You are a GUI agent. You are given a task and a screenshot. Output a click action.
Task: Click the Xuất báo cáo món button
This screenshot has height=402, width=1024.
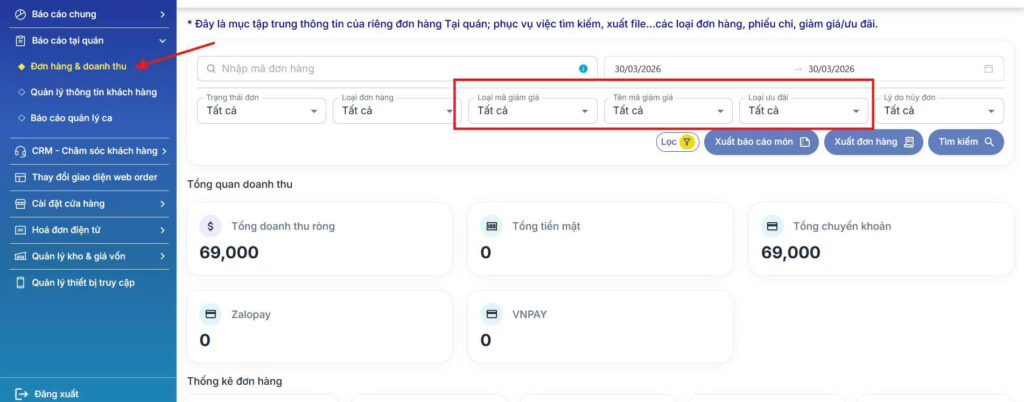(761, 142)
